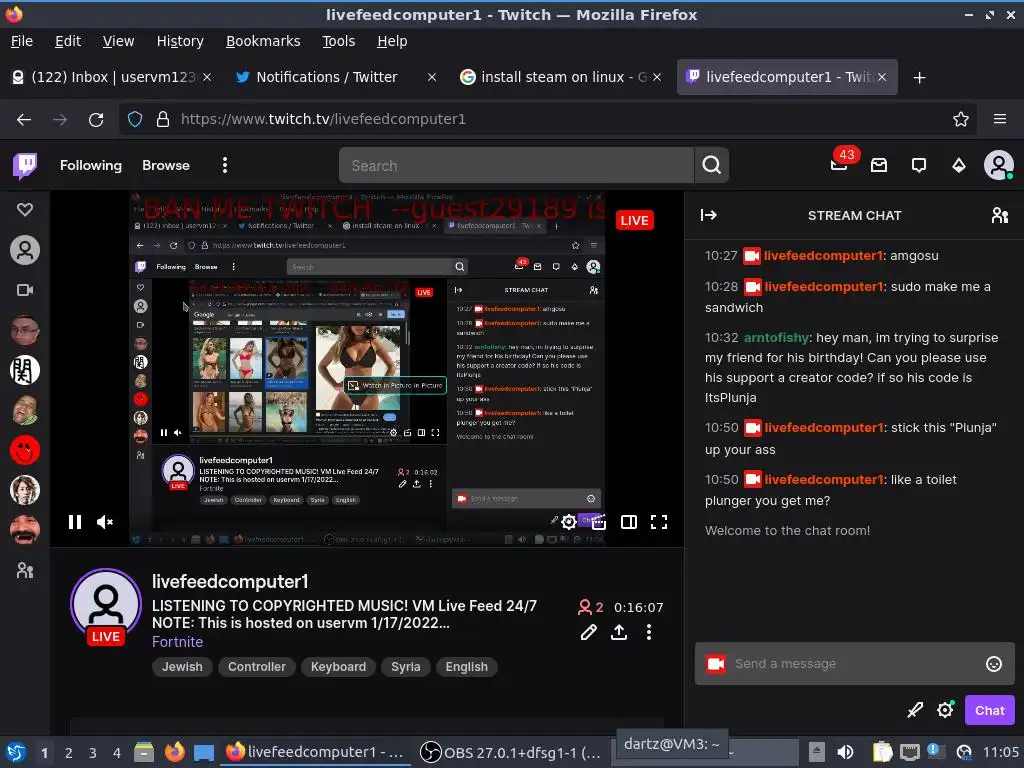
Task: Collapse the stream chat panel
Action: coord(709,215)
